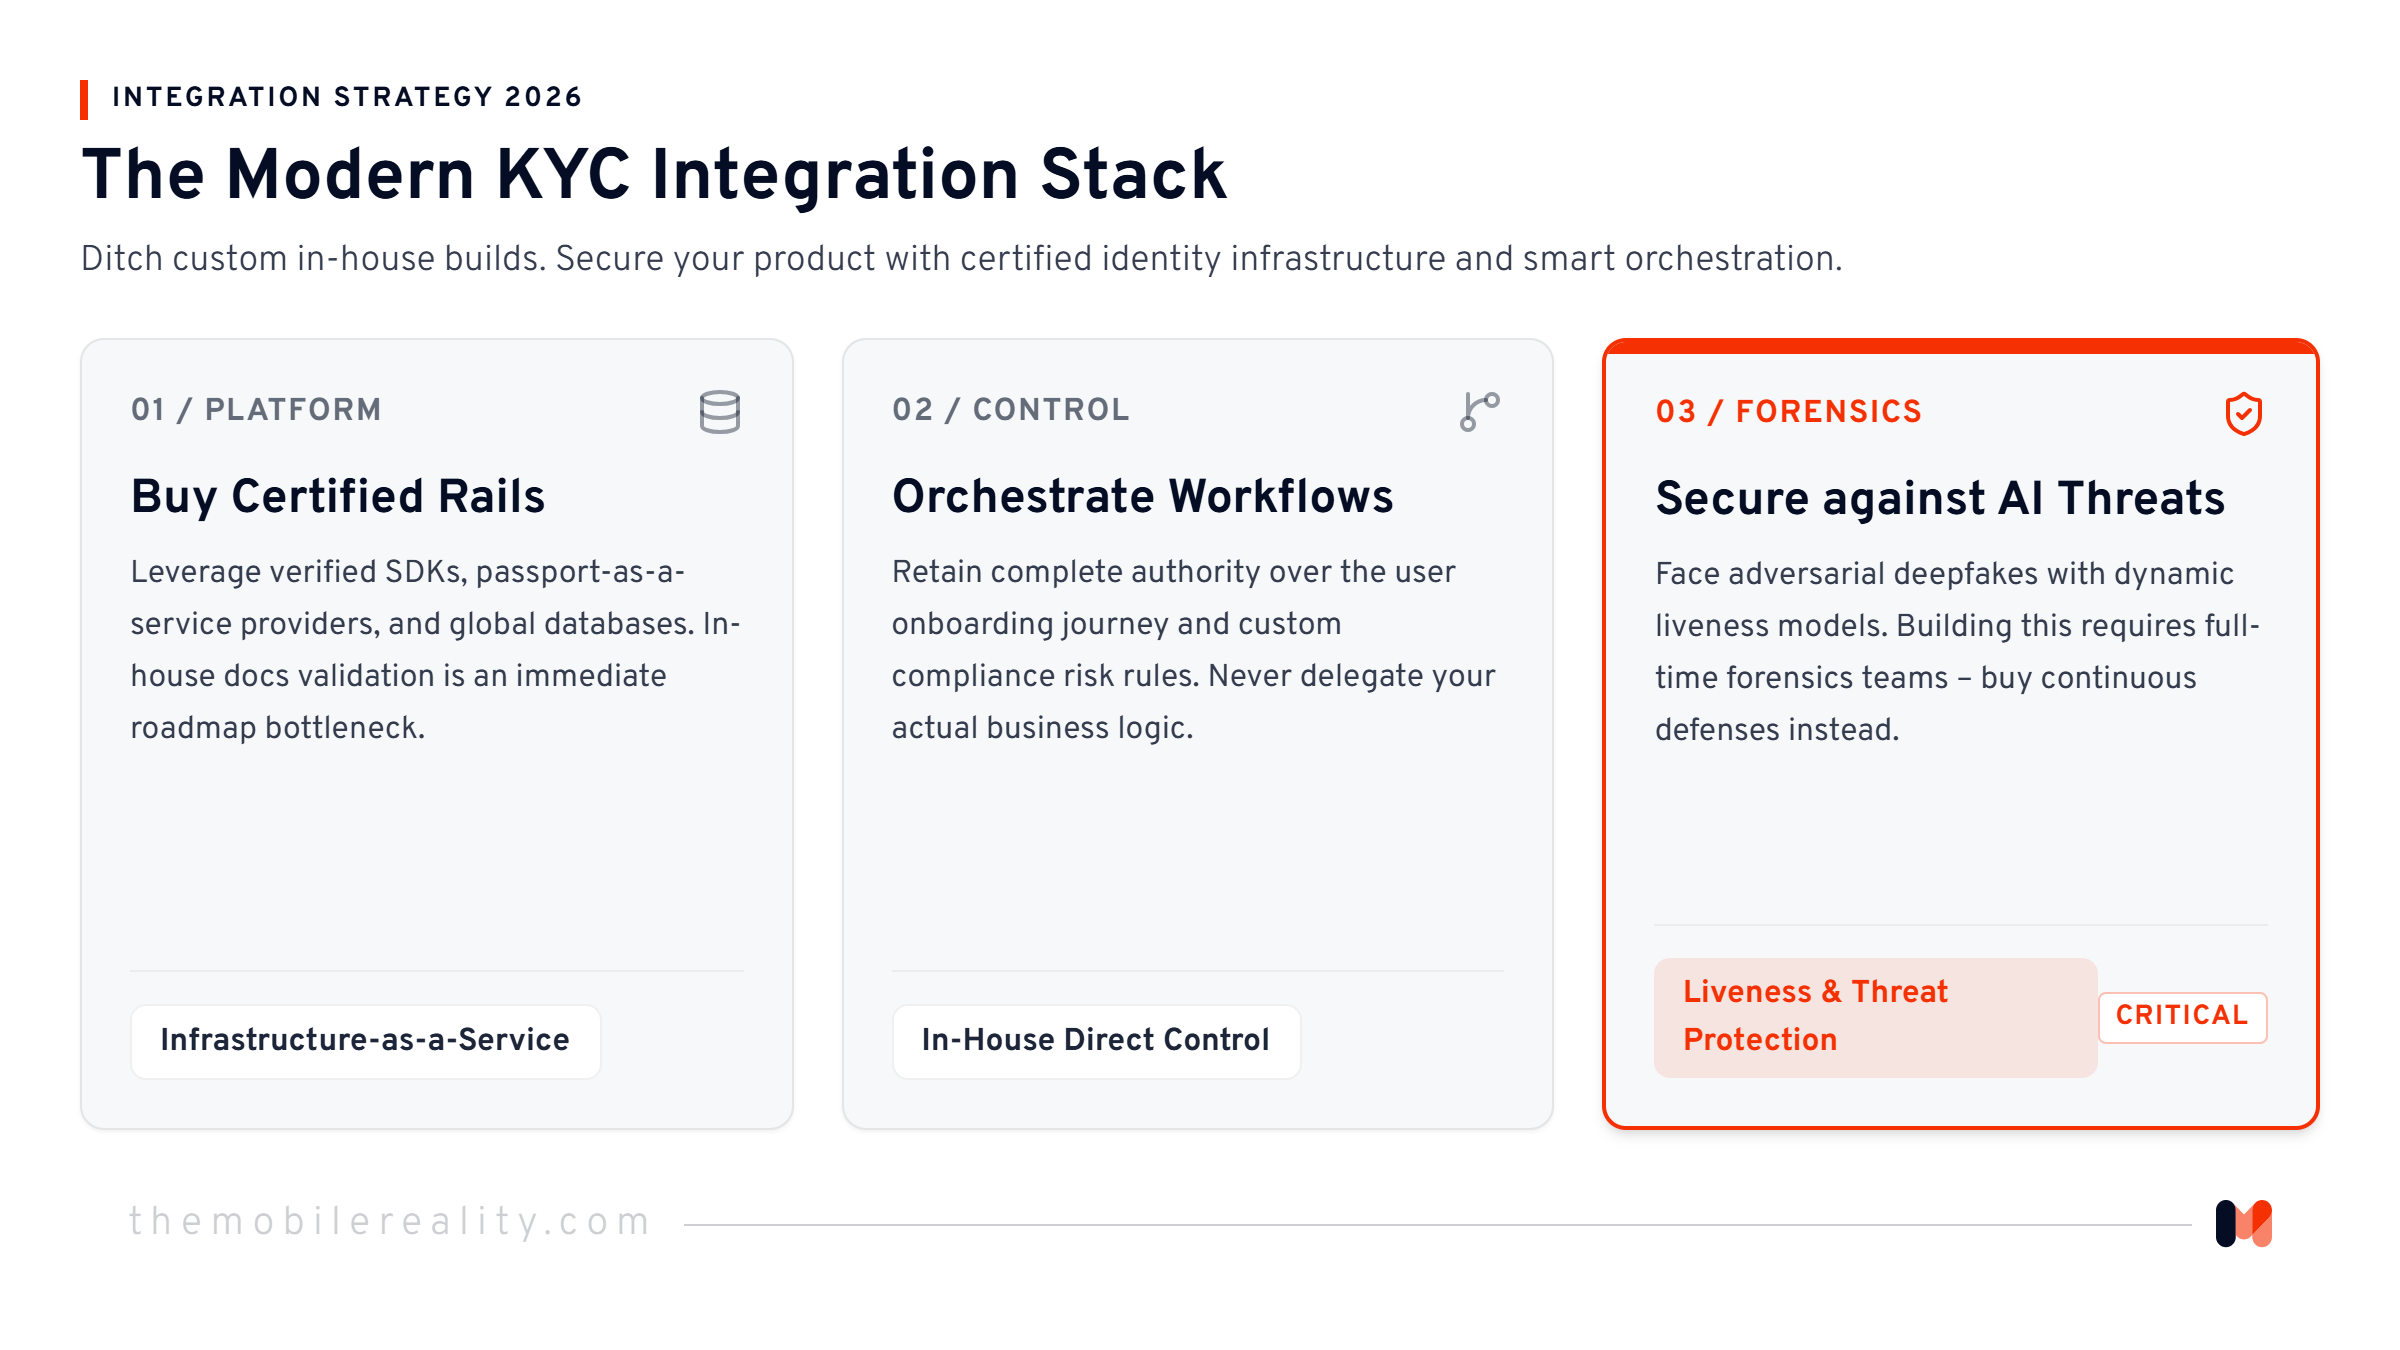Click the In-House Direct Control tag
2400x1350 pixels.
(1096, 1041)
